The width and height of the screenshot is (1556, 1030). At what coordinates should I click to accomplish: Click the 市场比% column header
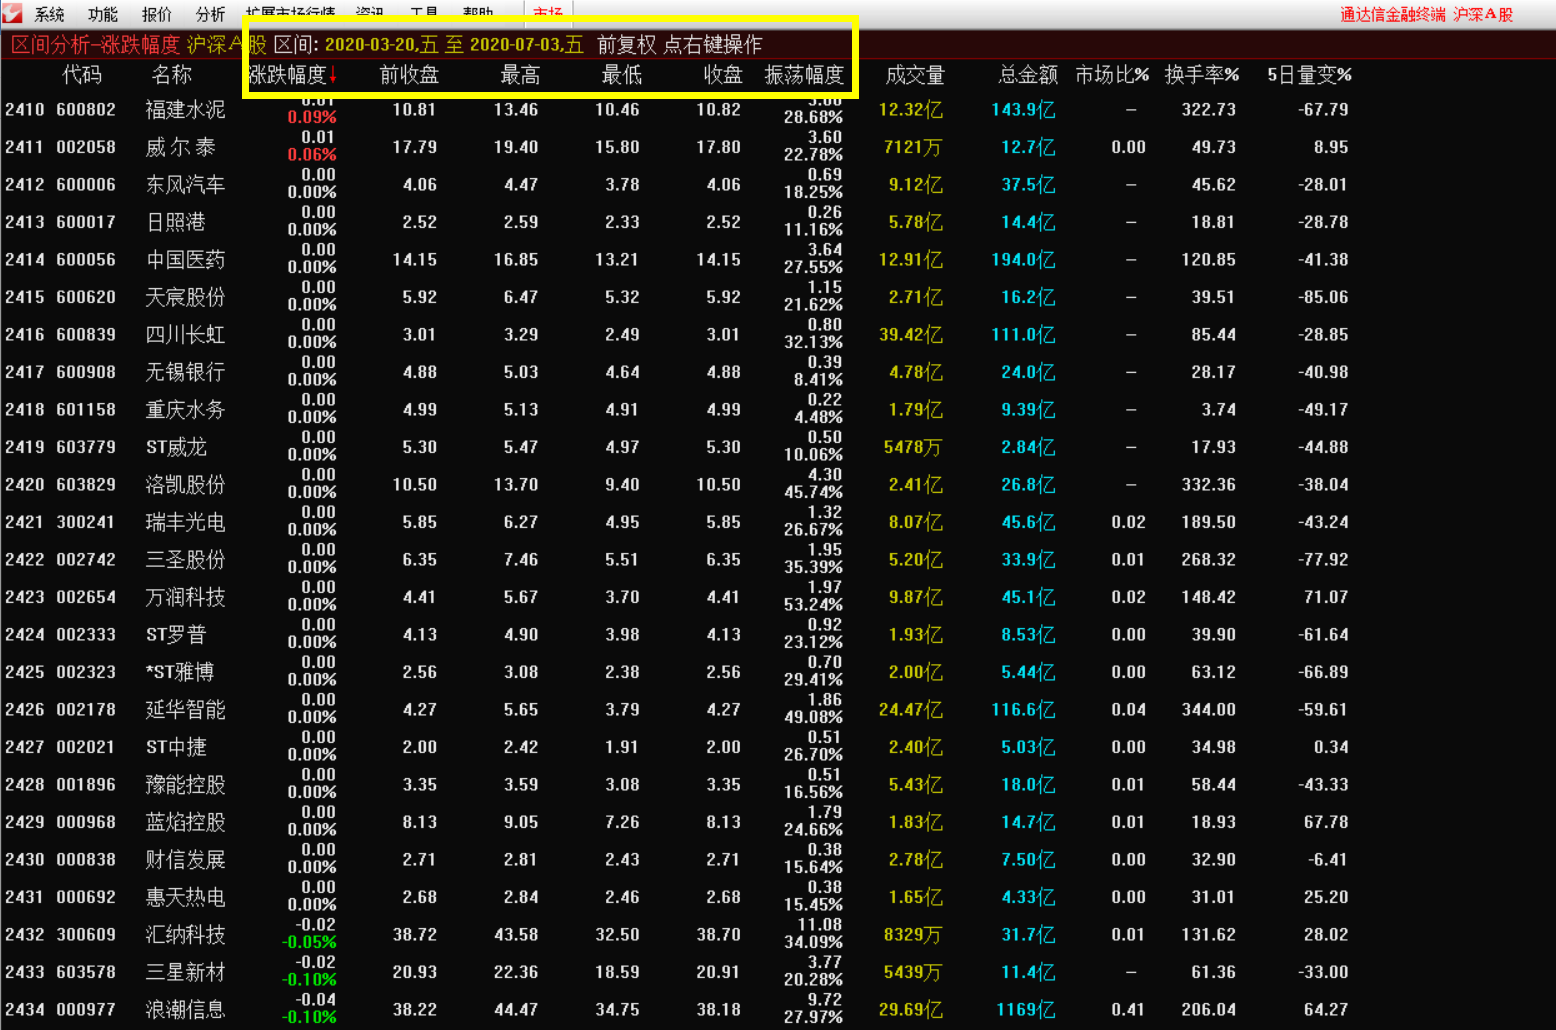(1111, 76)
